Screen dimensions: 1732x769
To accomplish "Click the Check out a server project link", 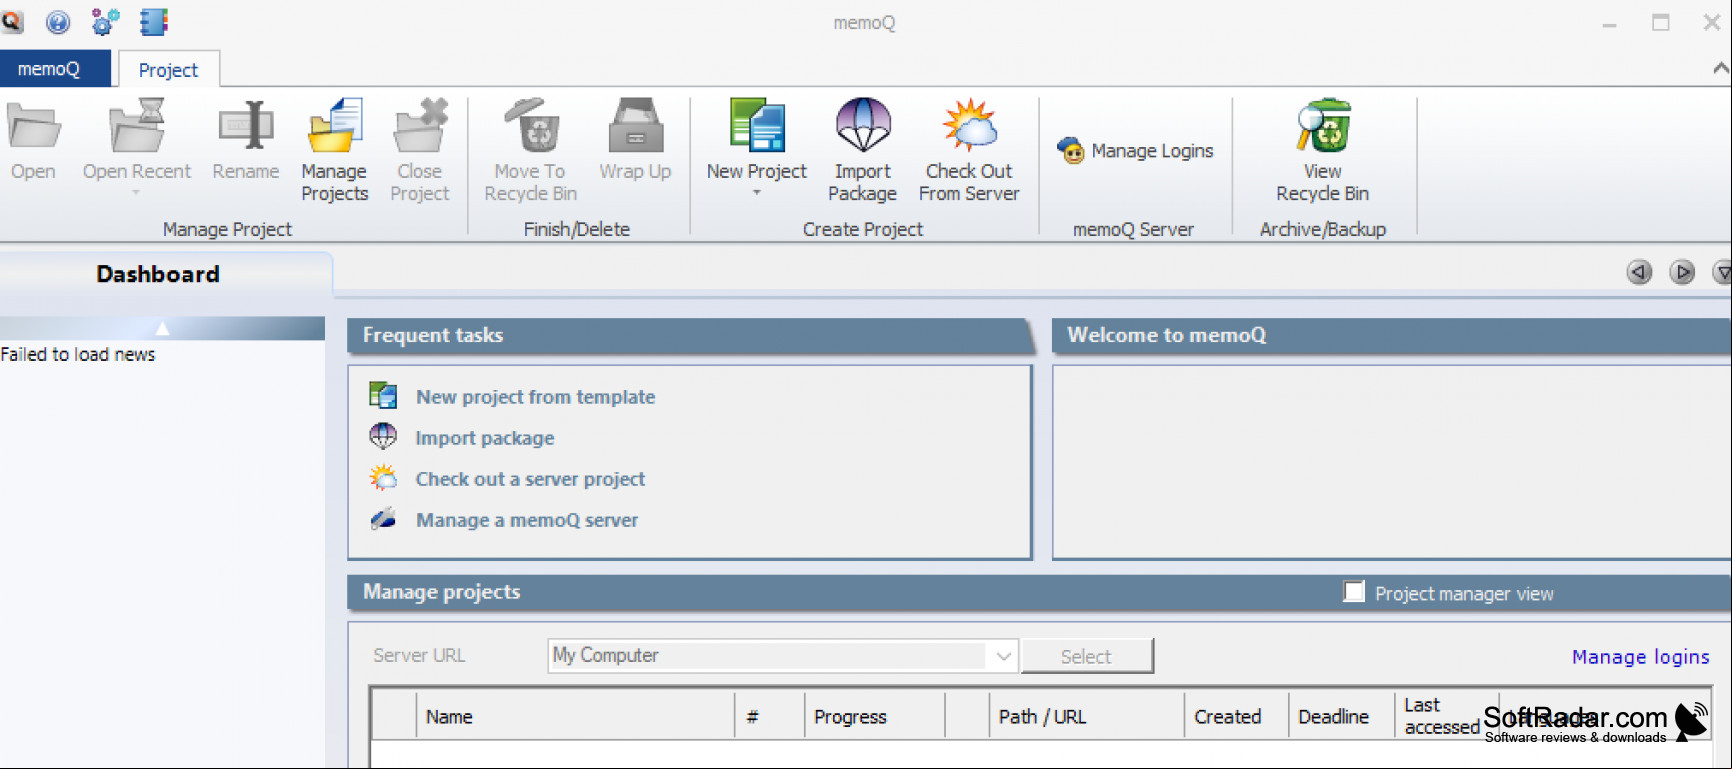I will coord(530,479).
